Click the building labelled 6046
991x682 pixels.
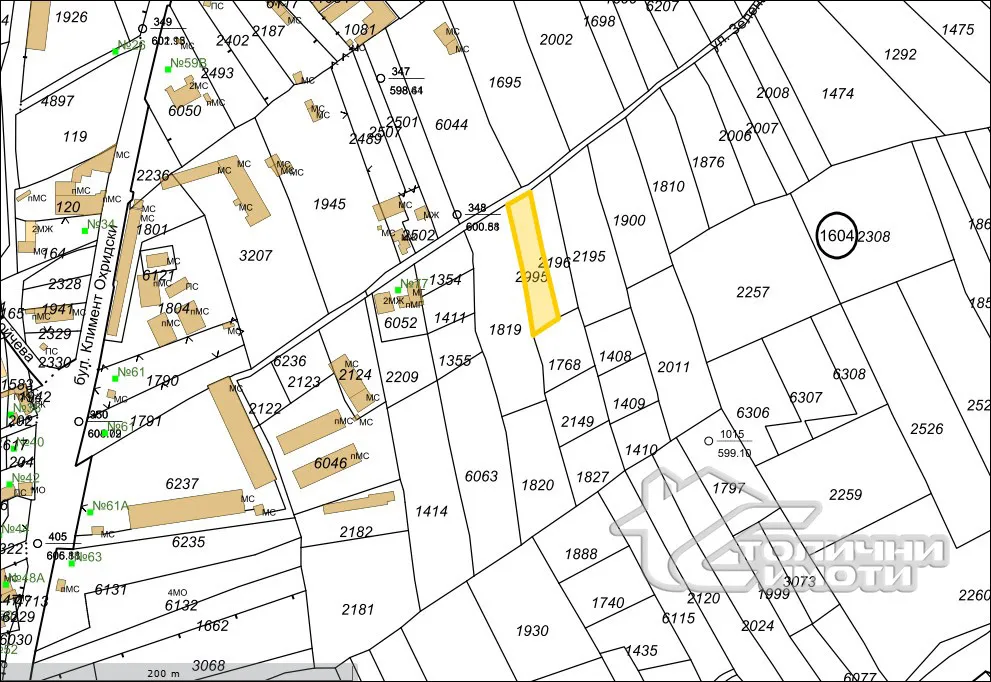pos(330,463)
